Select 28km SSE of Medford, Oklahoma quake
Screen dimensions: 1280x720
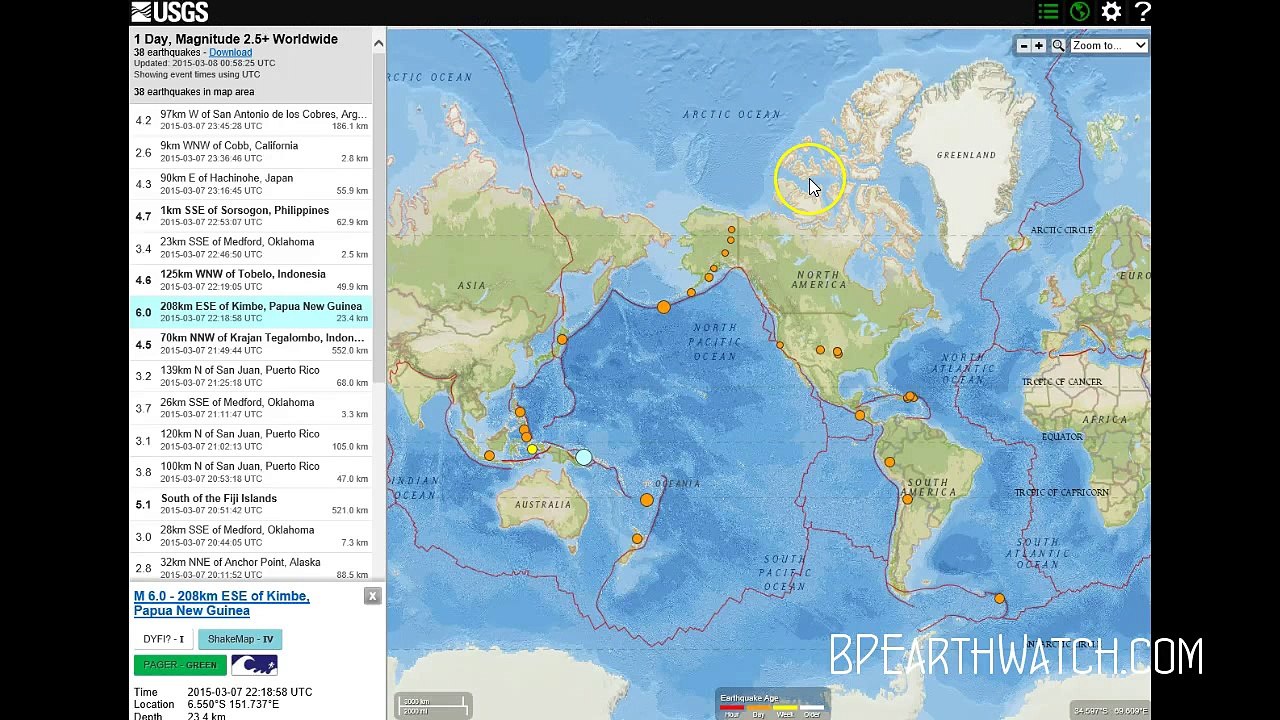pos(251,536)
